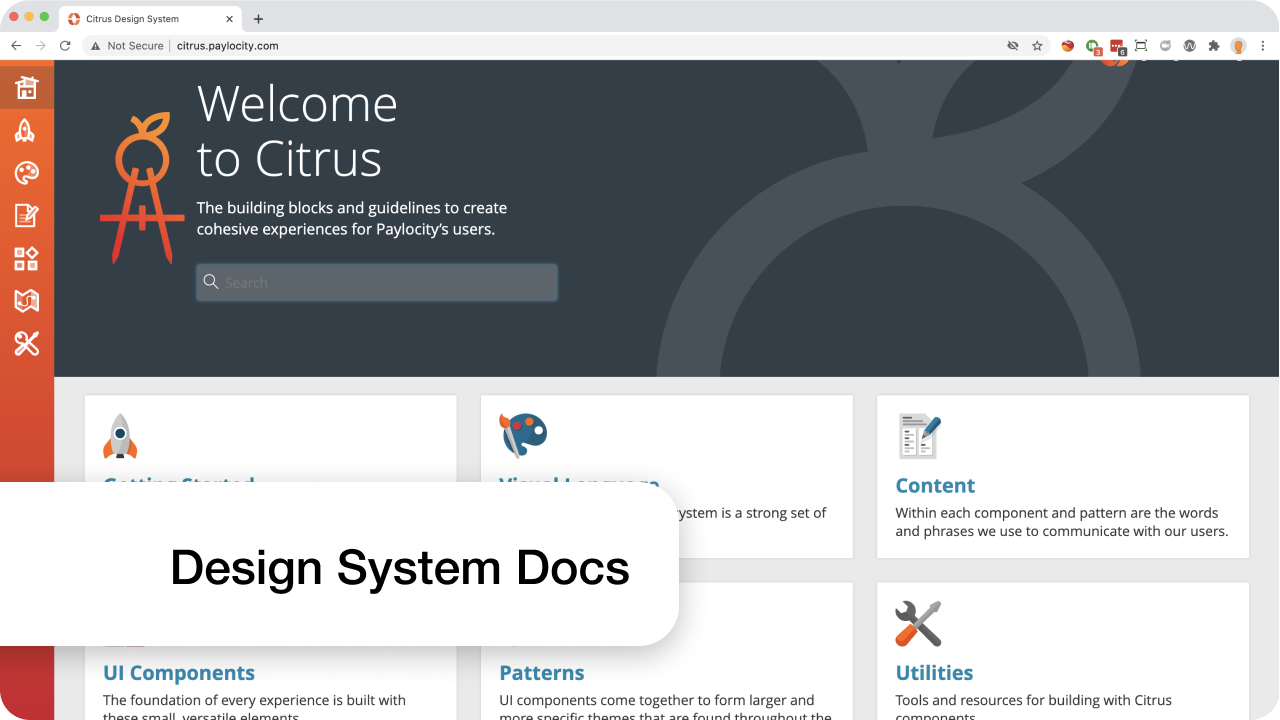Click the crossed-out eye icon in address bar

coord(1013,46)
